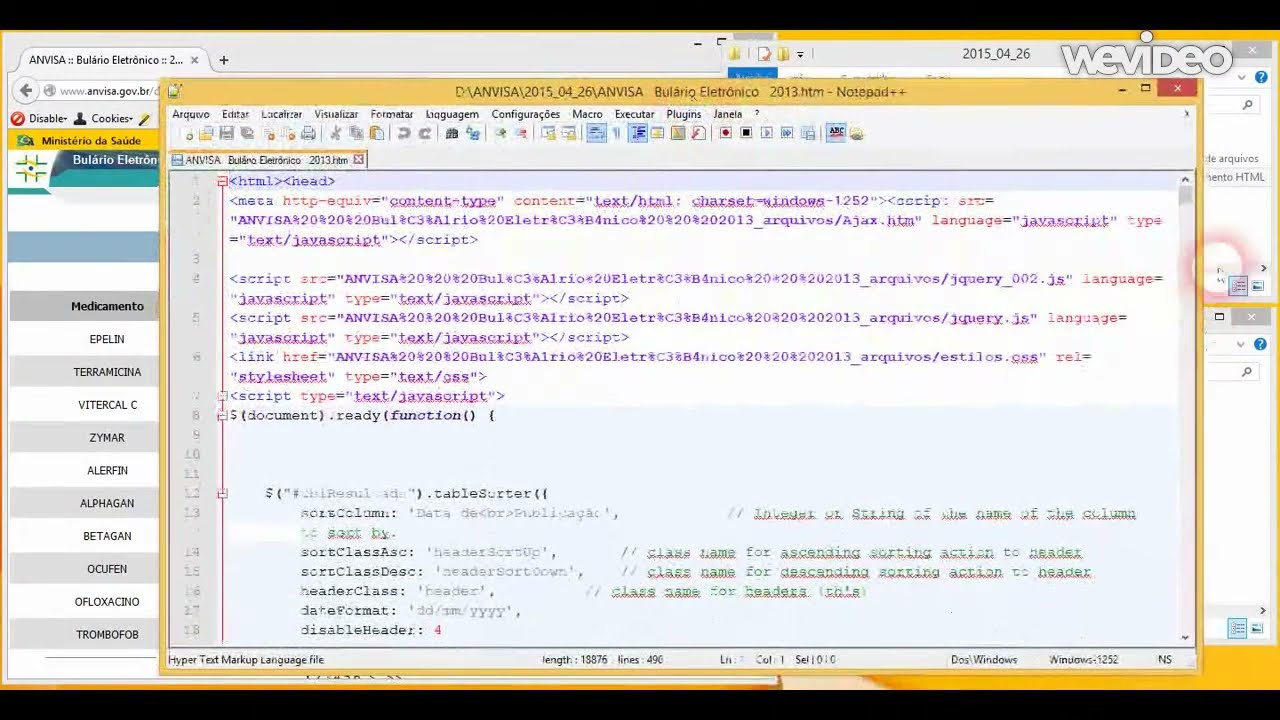Click the Print toolbar icon
Screen dimensions: 1280x720
coord(307,133)
